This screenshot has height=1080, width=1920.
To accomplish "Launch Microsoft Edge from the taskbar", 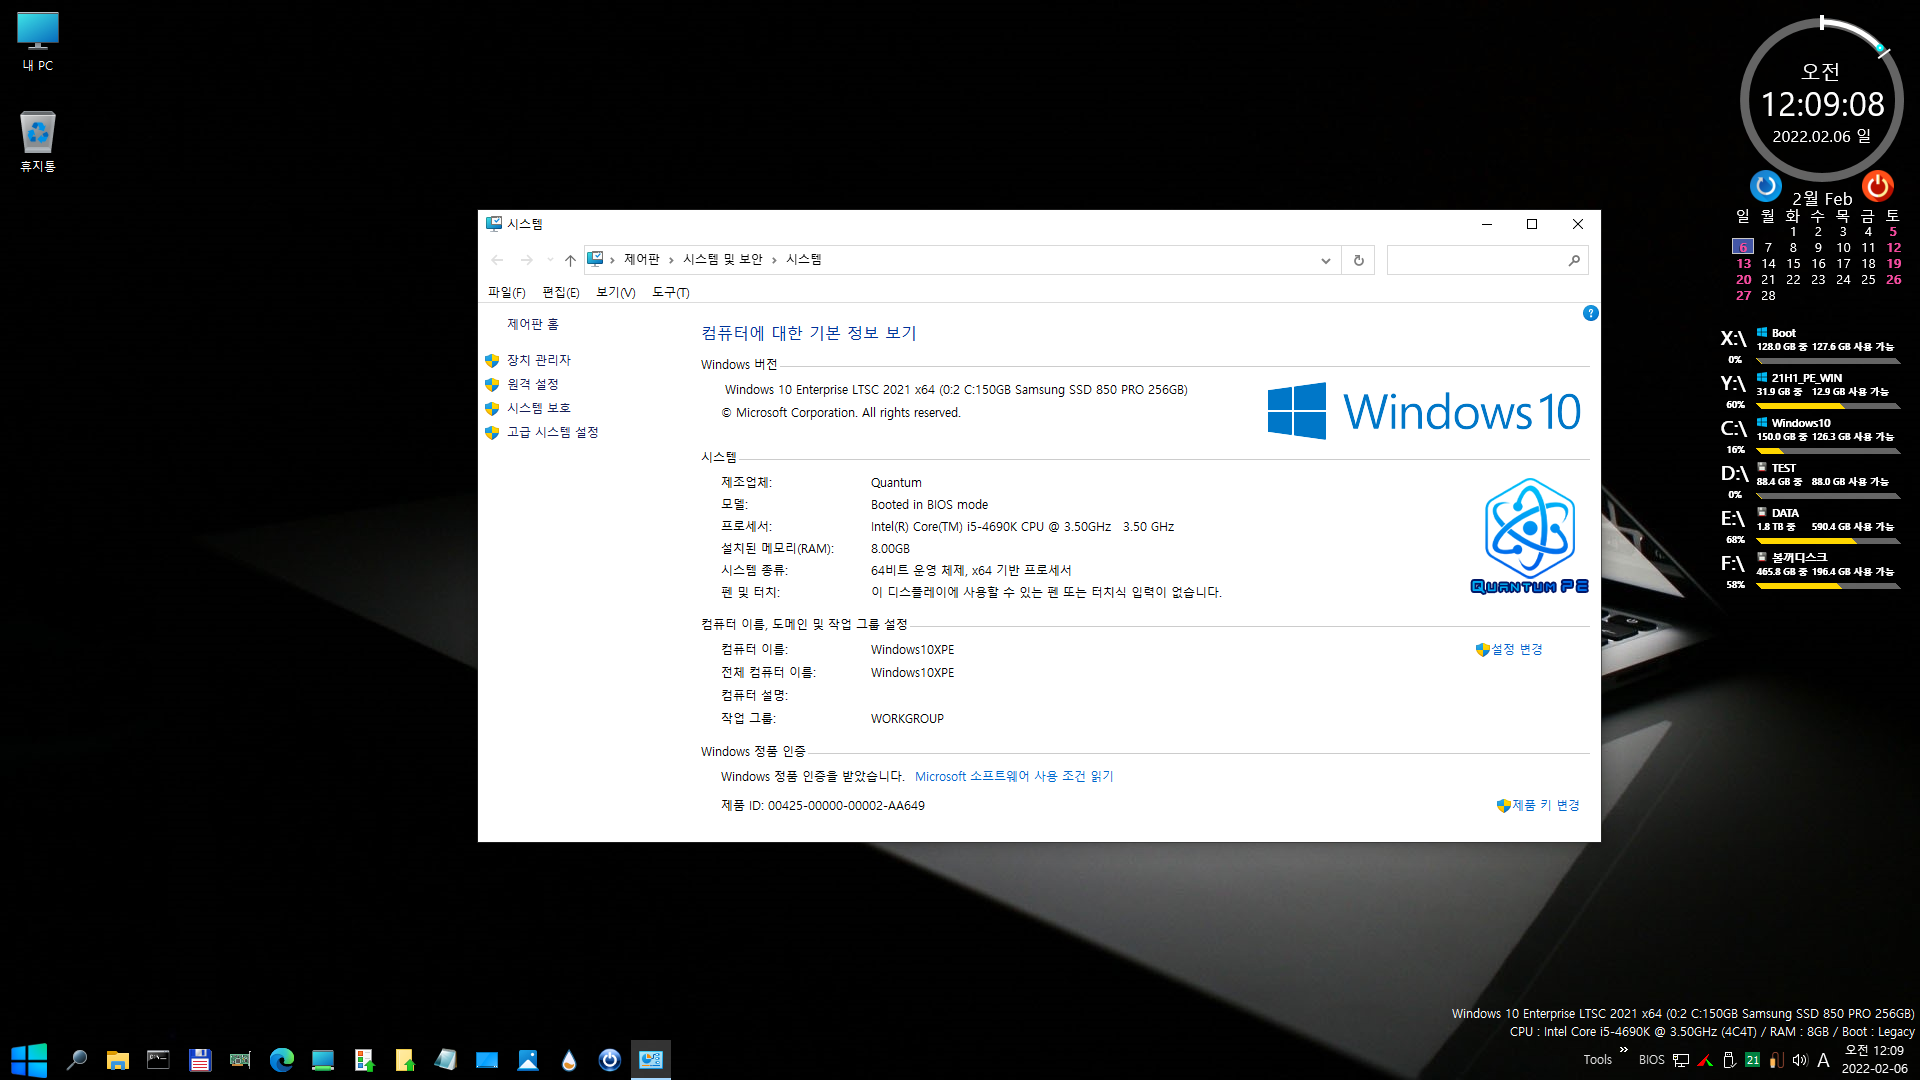I will (x=282, y=1060).
